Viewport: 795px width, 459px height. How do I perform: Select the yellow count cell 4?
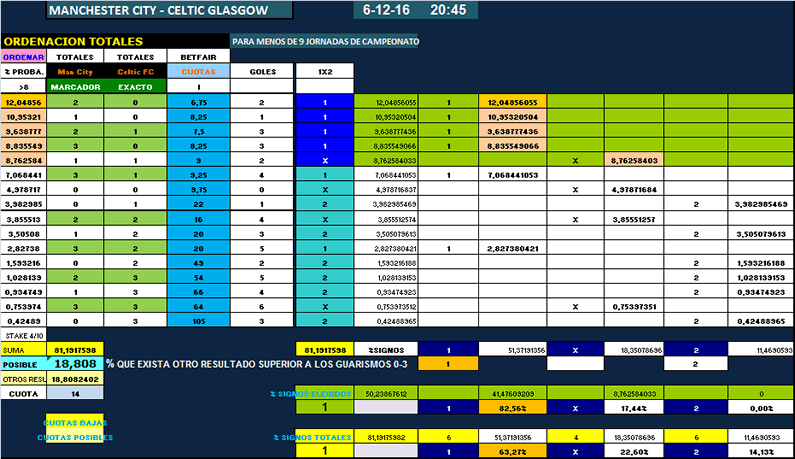575,437
